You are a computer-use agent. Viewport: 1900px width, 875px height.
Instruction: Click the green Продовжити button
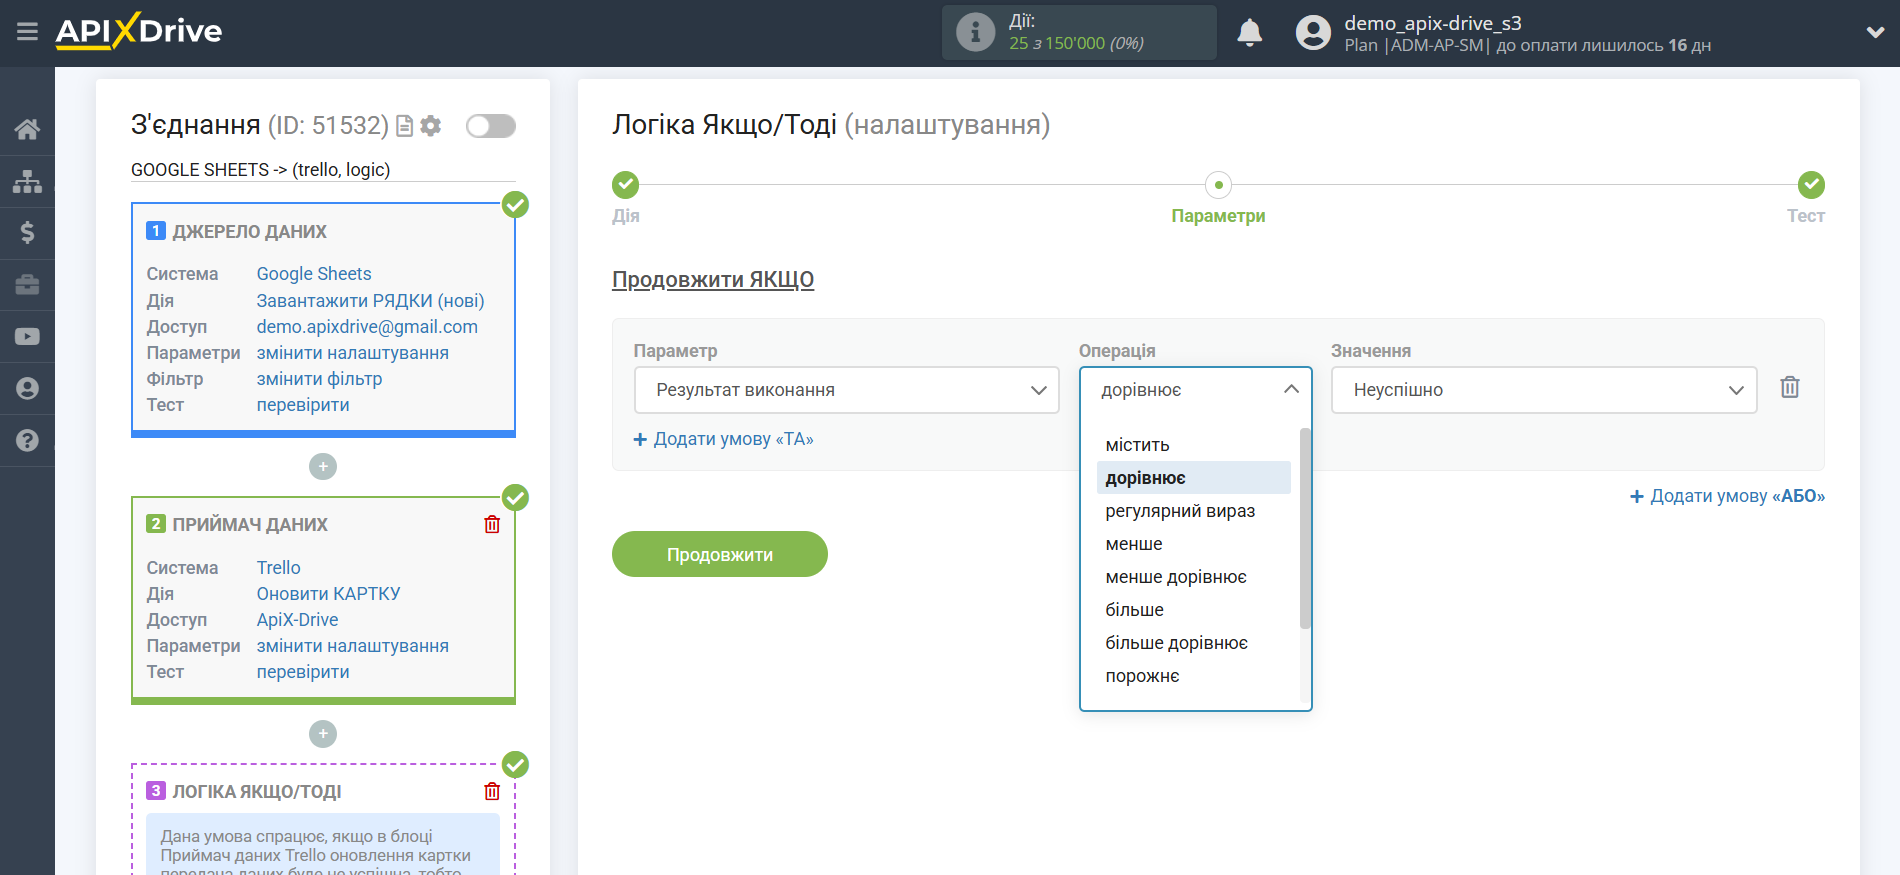(720, 554)
